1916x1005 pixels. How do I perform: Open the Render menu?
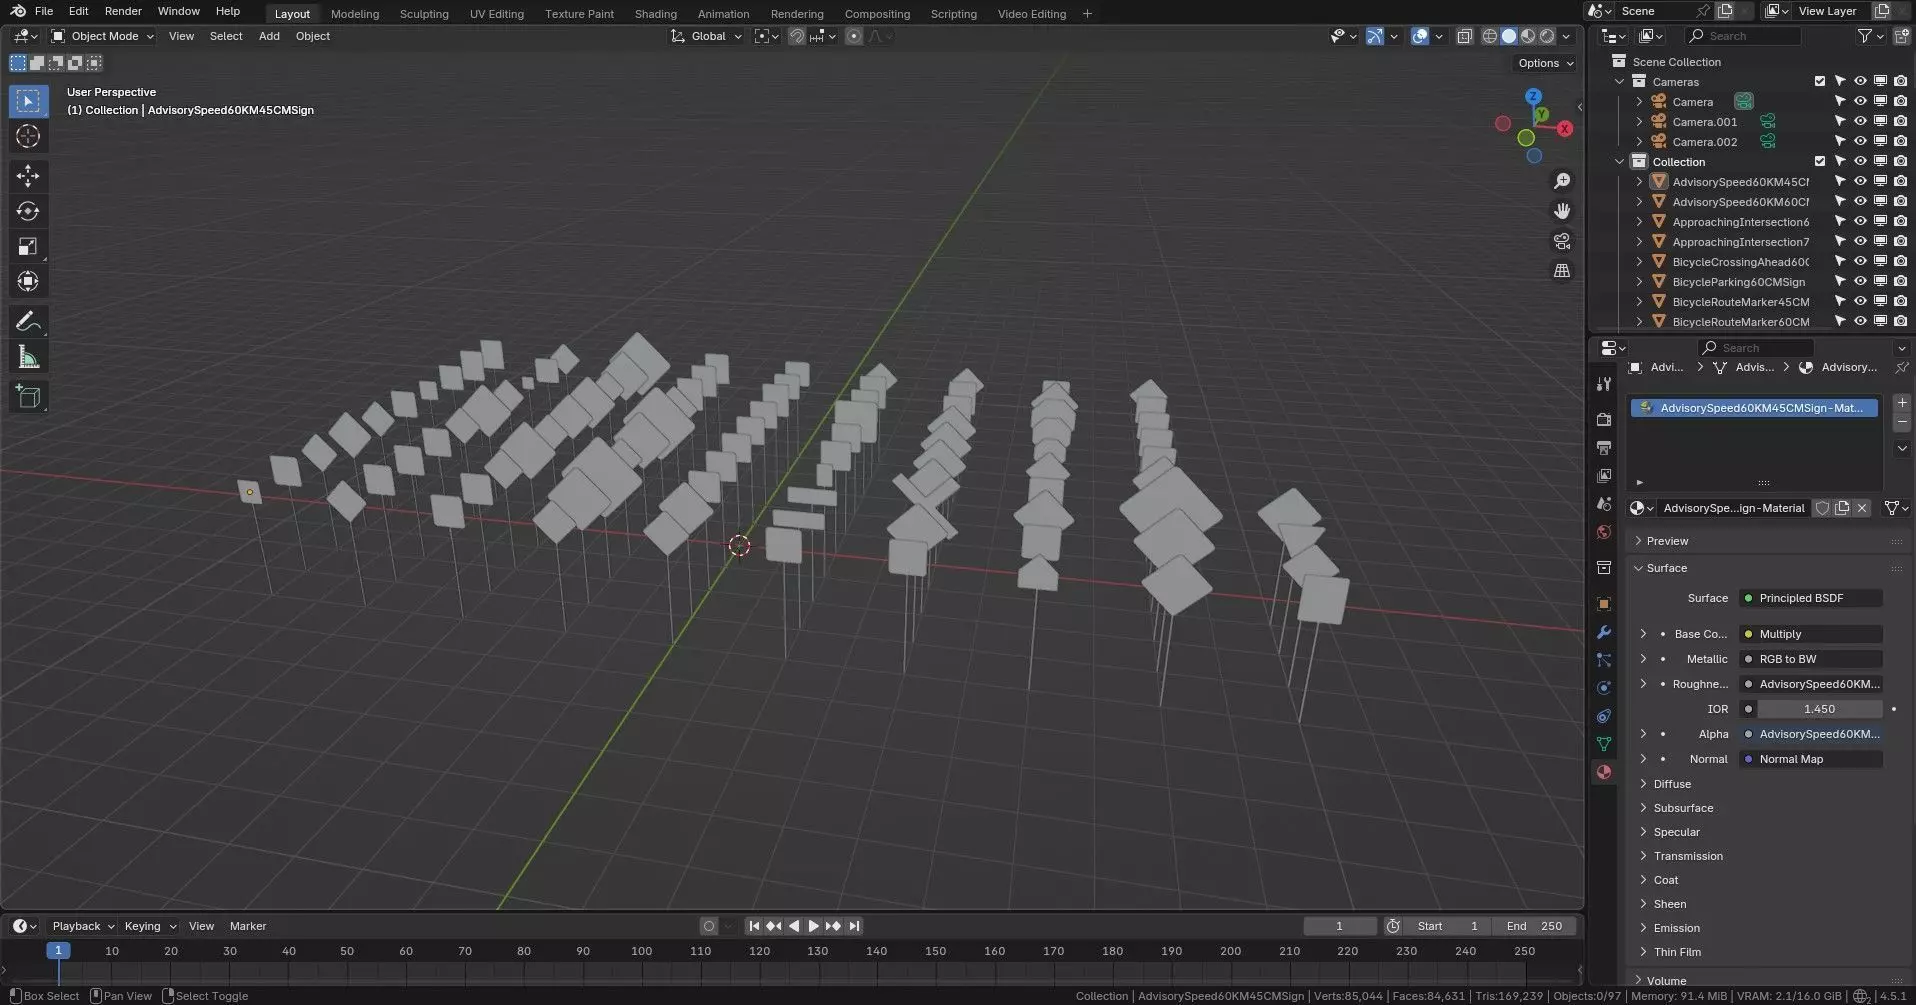pos(123,11)
